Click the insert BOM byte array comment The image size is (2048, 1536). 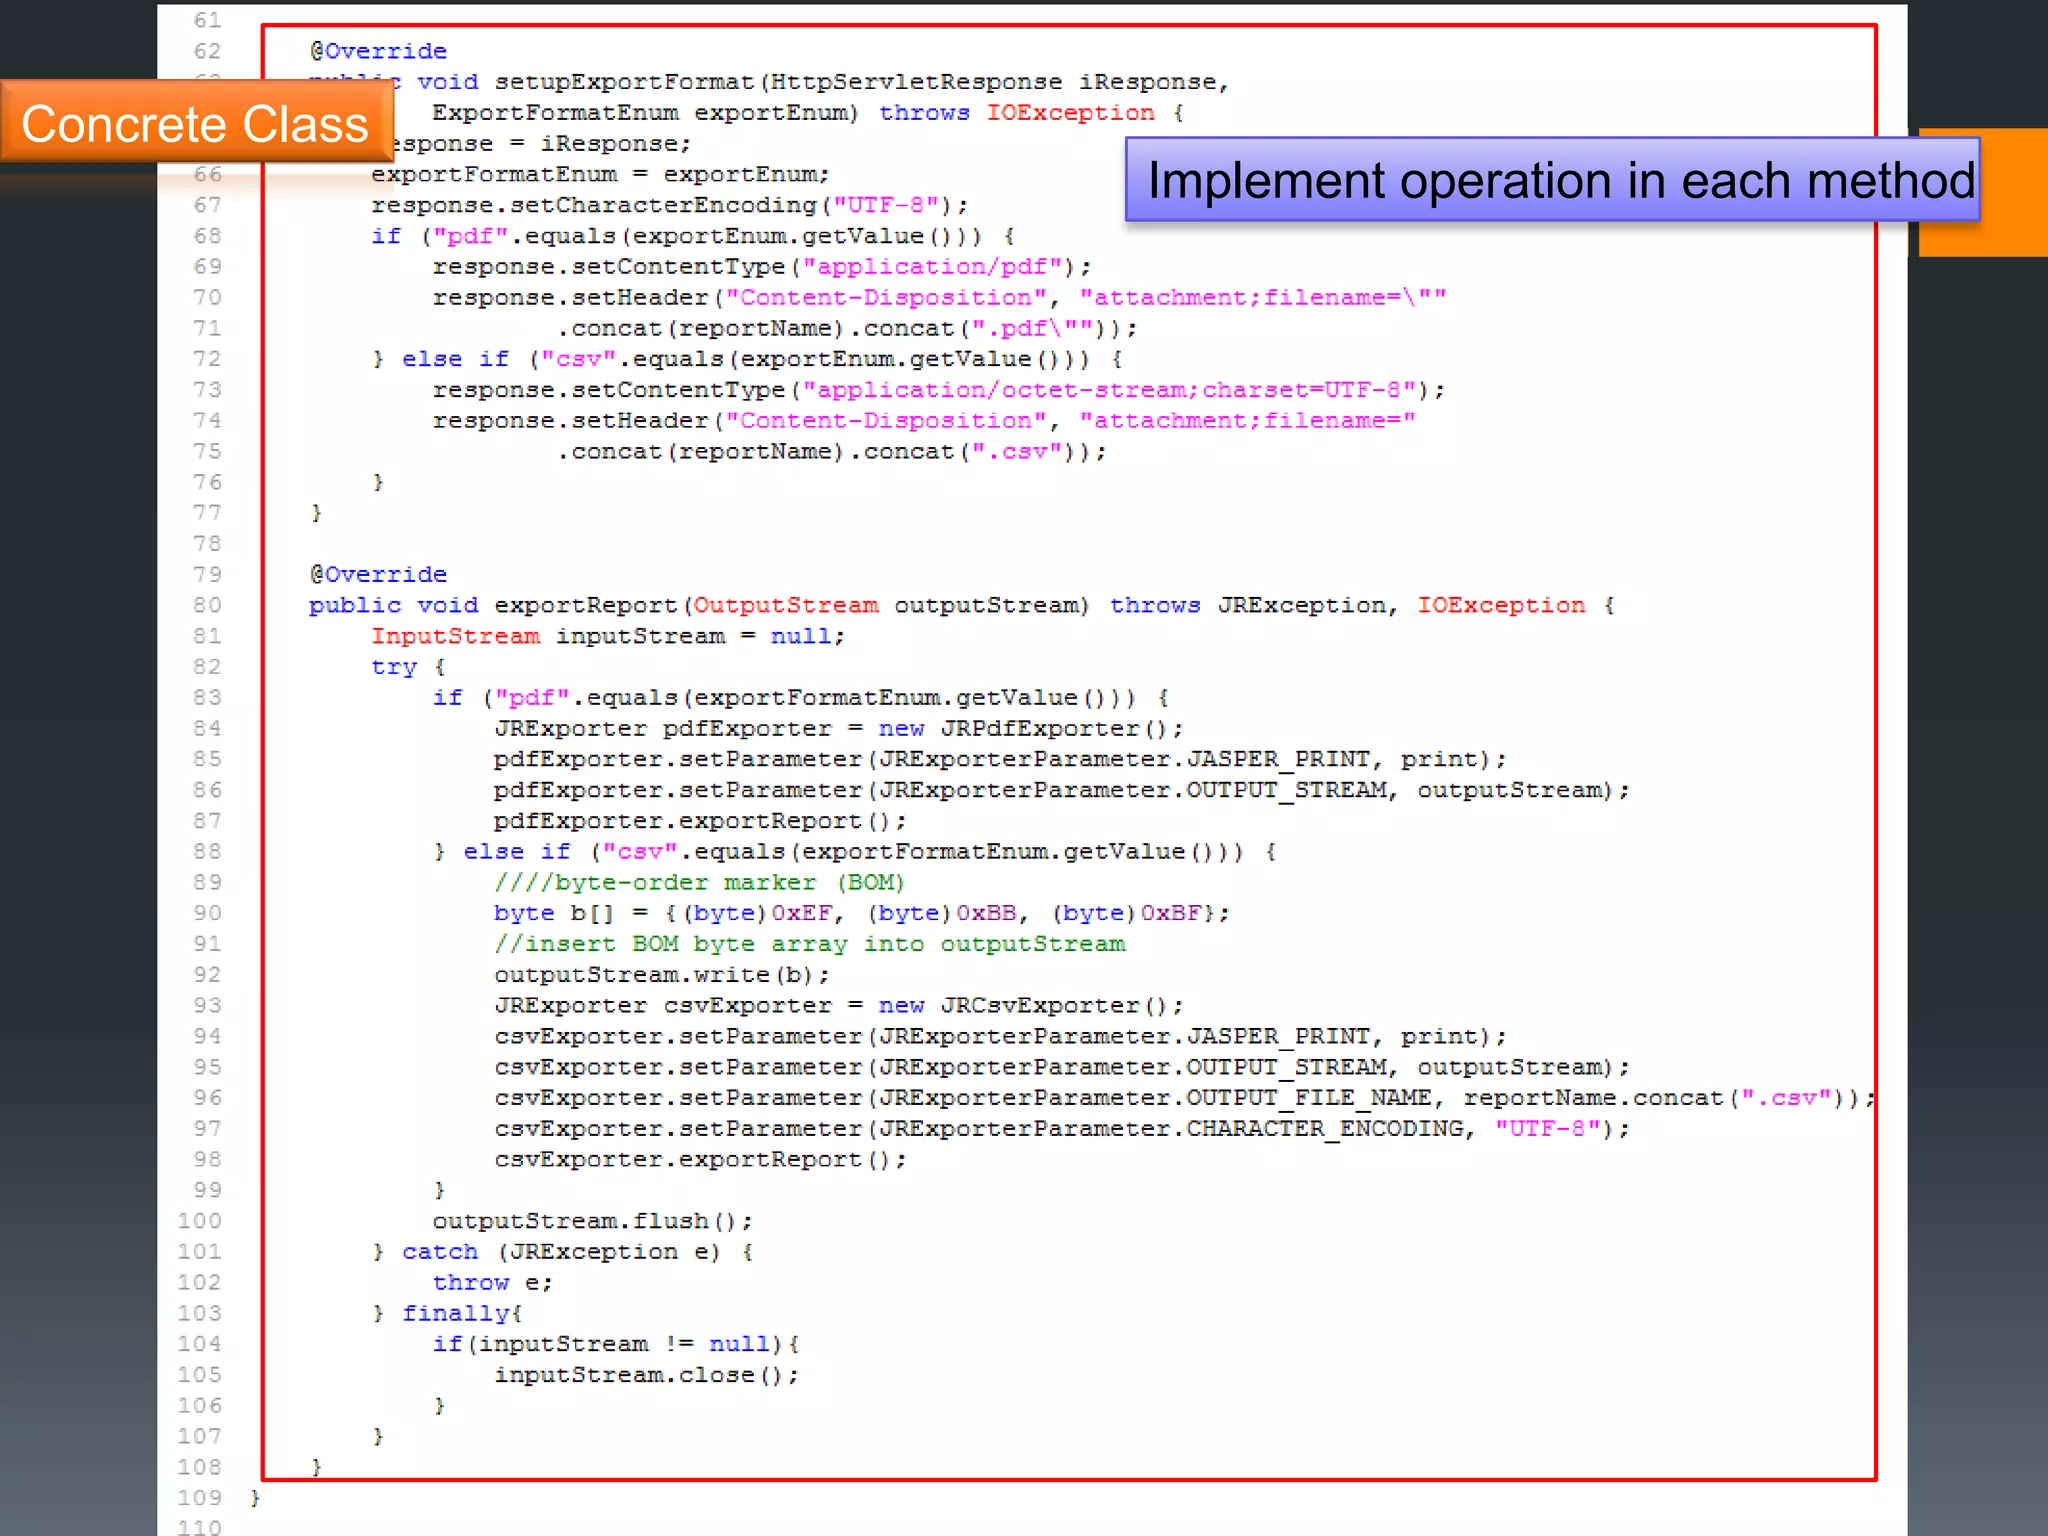pos(809,944)
